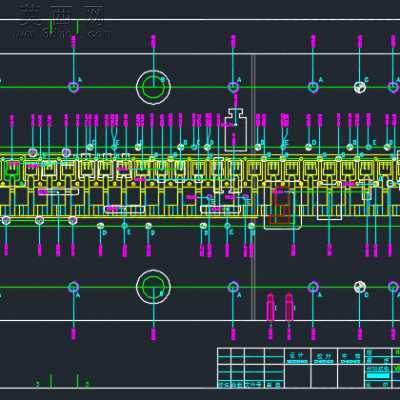Select the solid cyan bar in the title block
Image resolution: width=400 pixels, height=400 pixels.
[378, 376]
